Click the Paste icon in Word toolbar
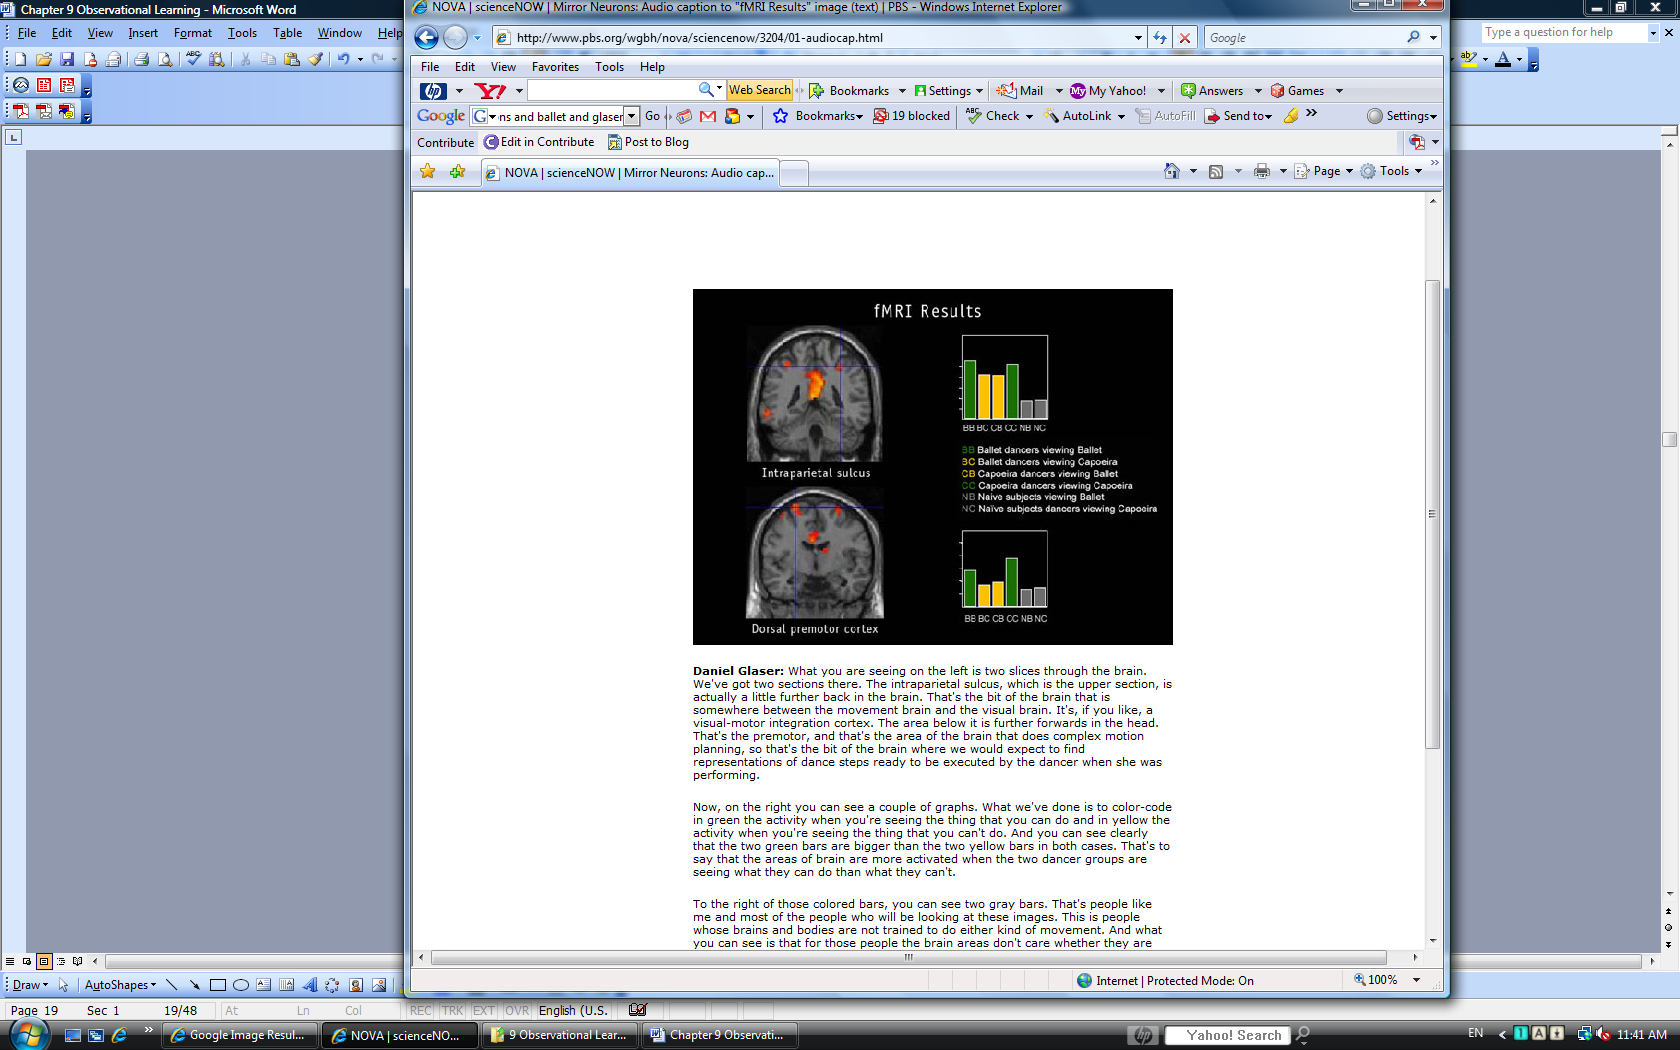1680x1050 pixels. (x=292, y=59)
